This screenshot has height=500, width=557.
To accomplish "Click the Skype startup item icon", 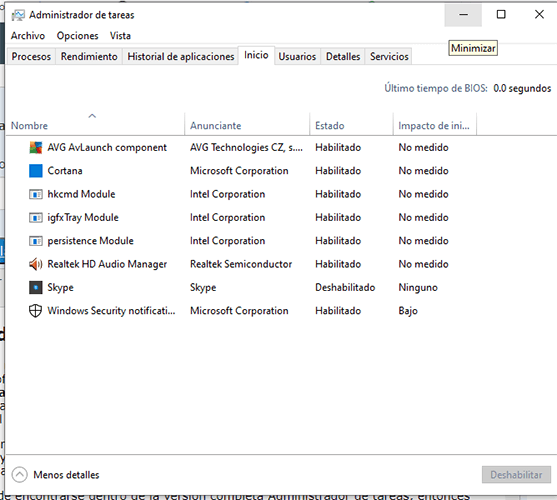I will point(36,287).
